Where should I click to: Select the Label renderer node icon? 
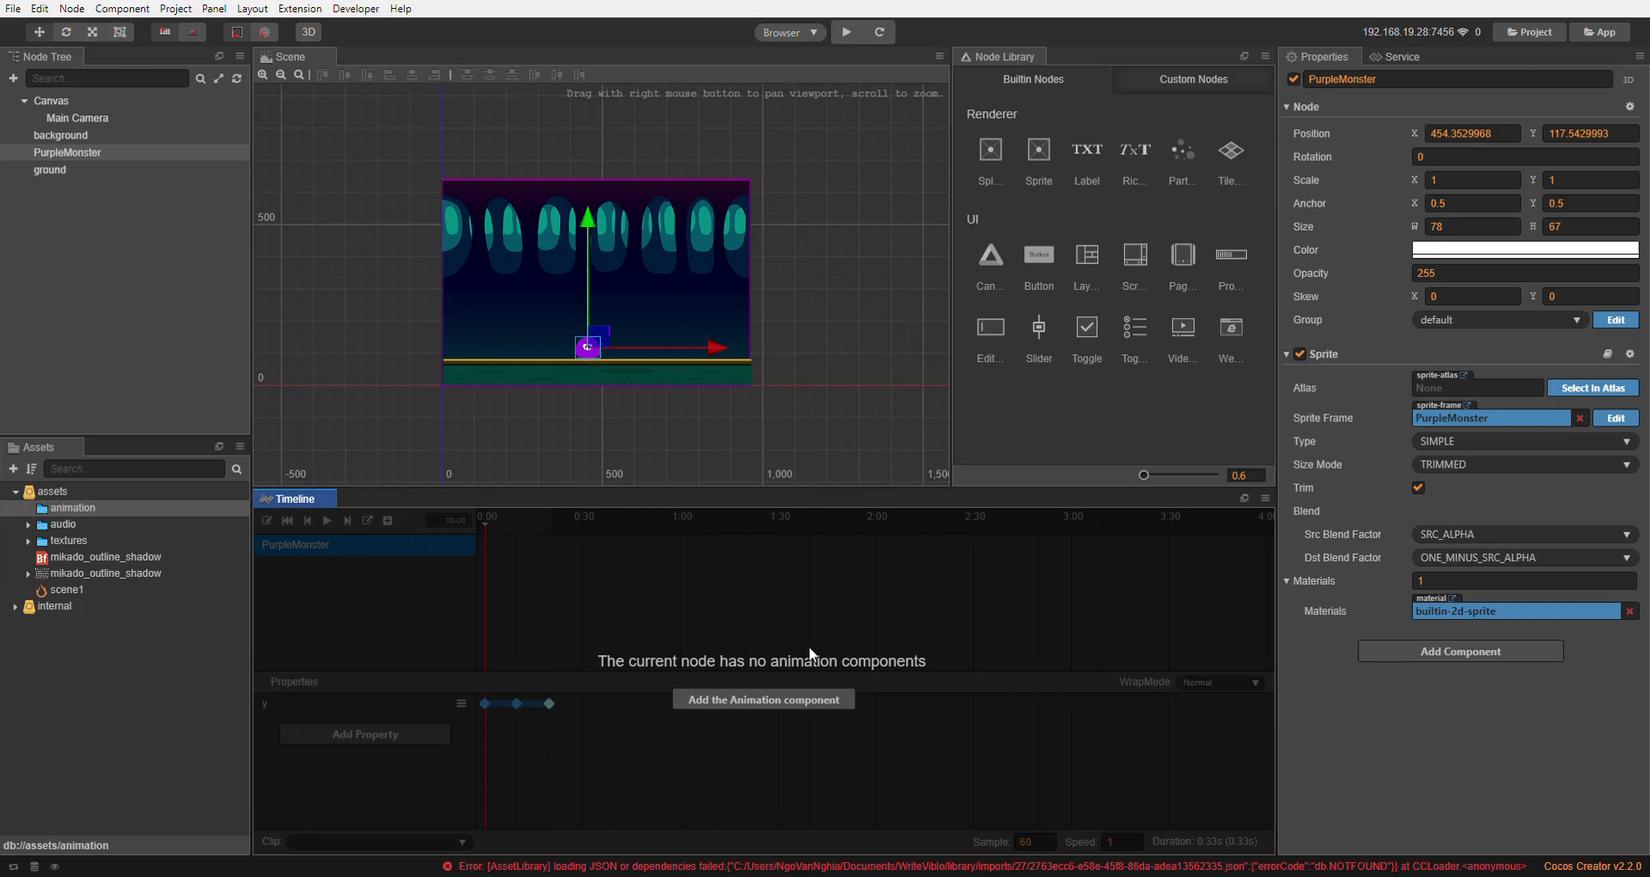pyautogui.click(x=1086, y=150)
